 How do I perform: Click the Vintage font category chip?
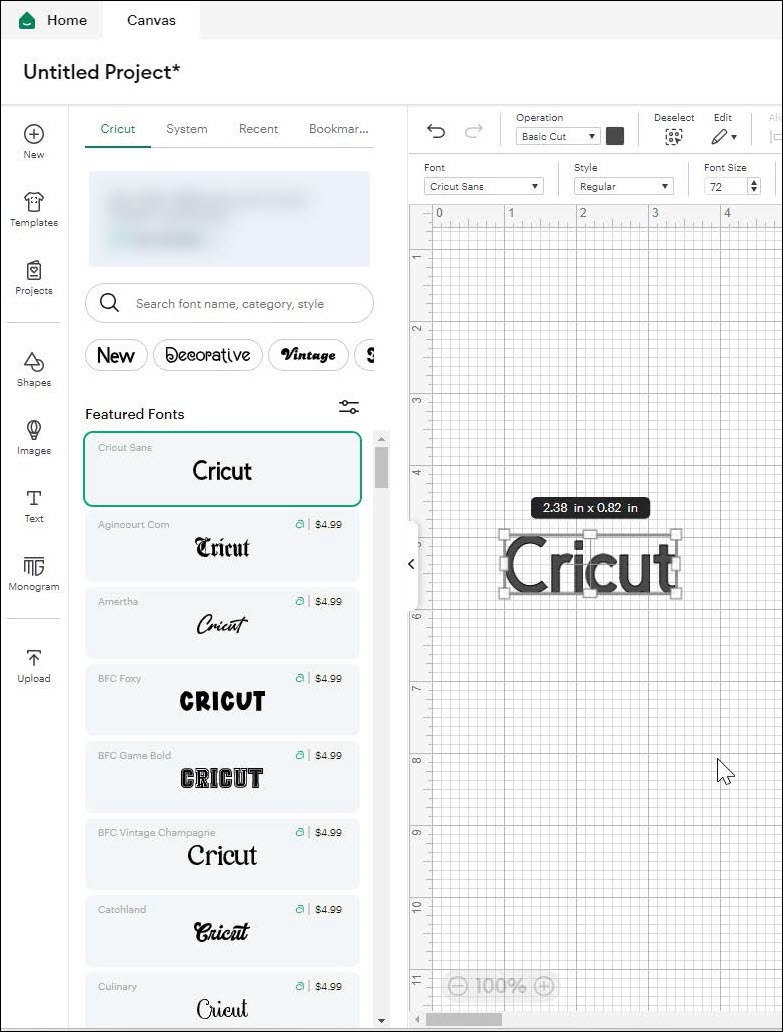click(308, 355)
